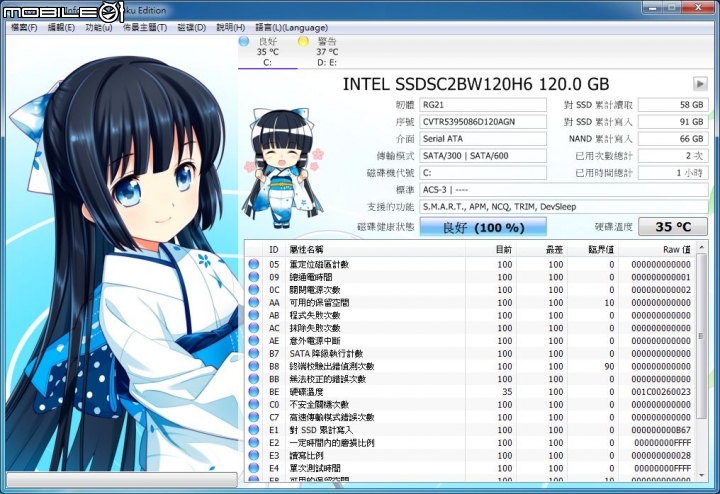
Task: Click the SSD total reads value 58 GB
Action: point(673,105)
